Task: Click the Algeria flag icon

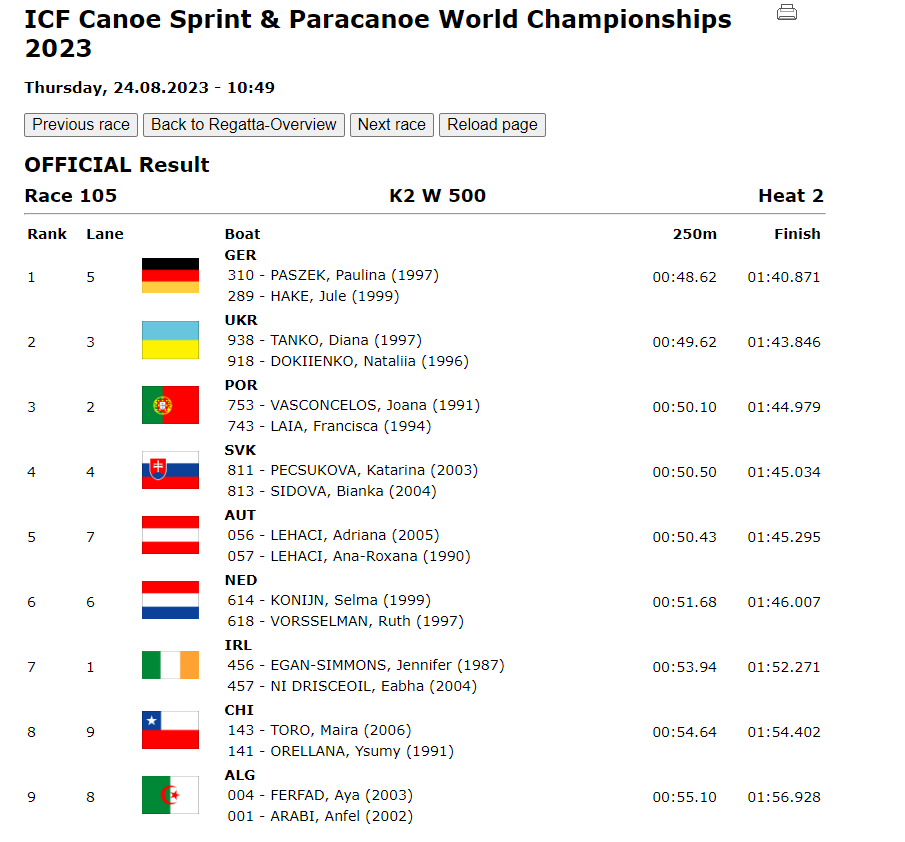Action: [x=170, y=795]
